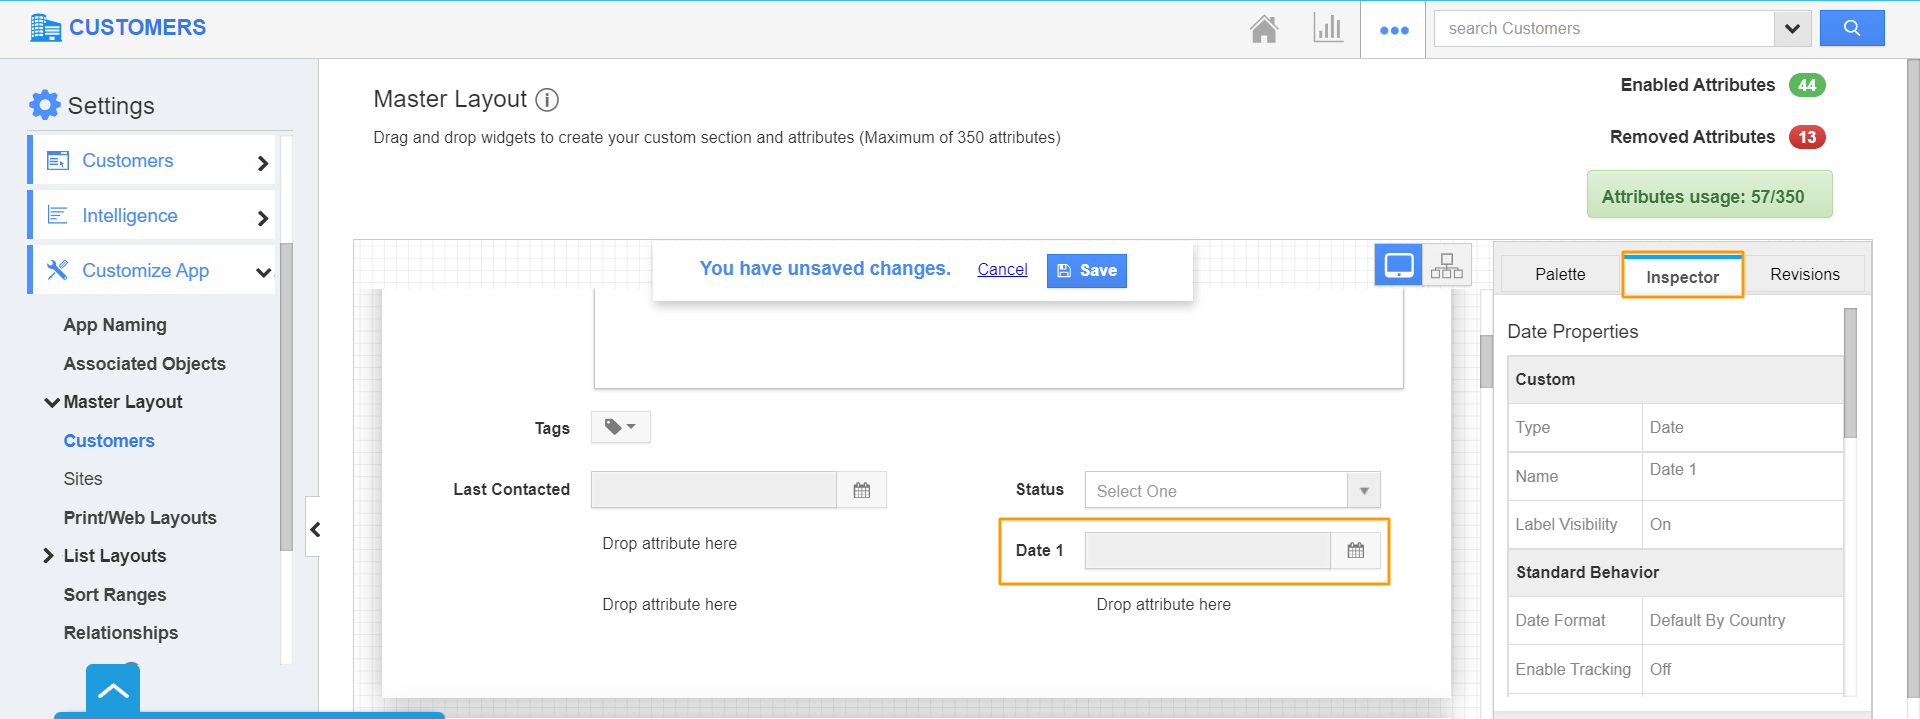This screenshot has width=1920, height=719.
Task: Open the search Customers dropdown arrow
Action: [1792, 29]
